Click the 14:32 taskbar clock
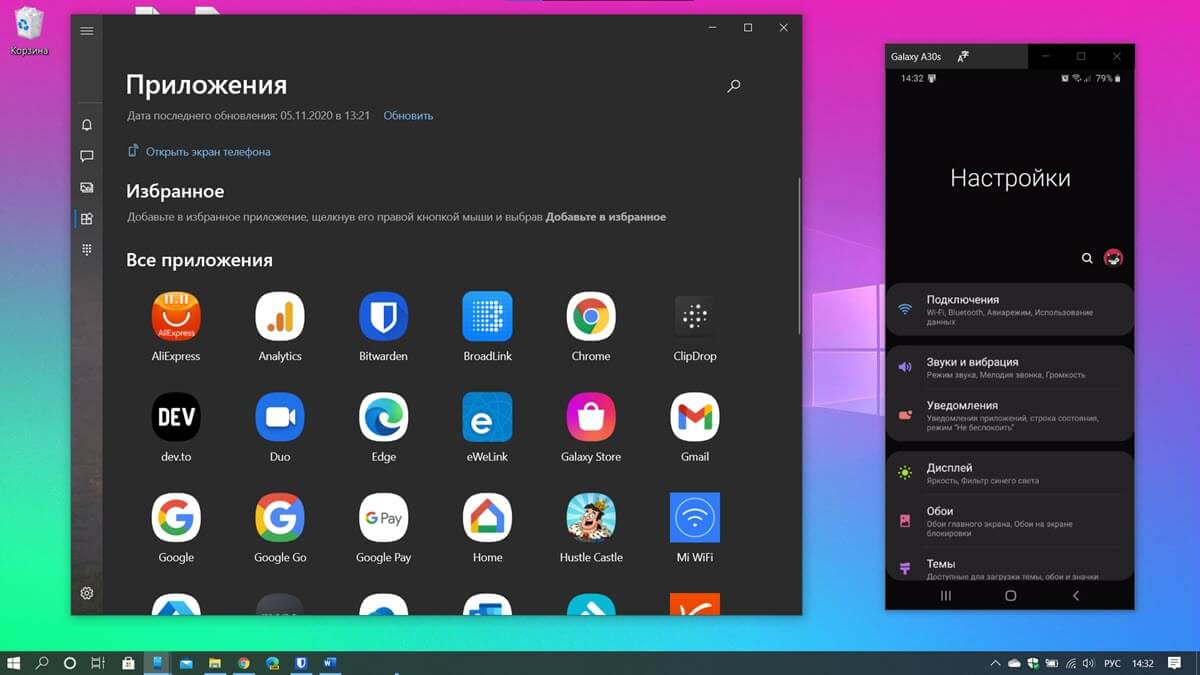Image resolution: width=1200 pixels, height=675 pixels. point(1143,663)
